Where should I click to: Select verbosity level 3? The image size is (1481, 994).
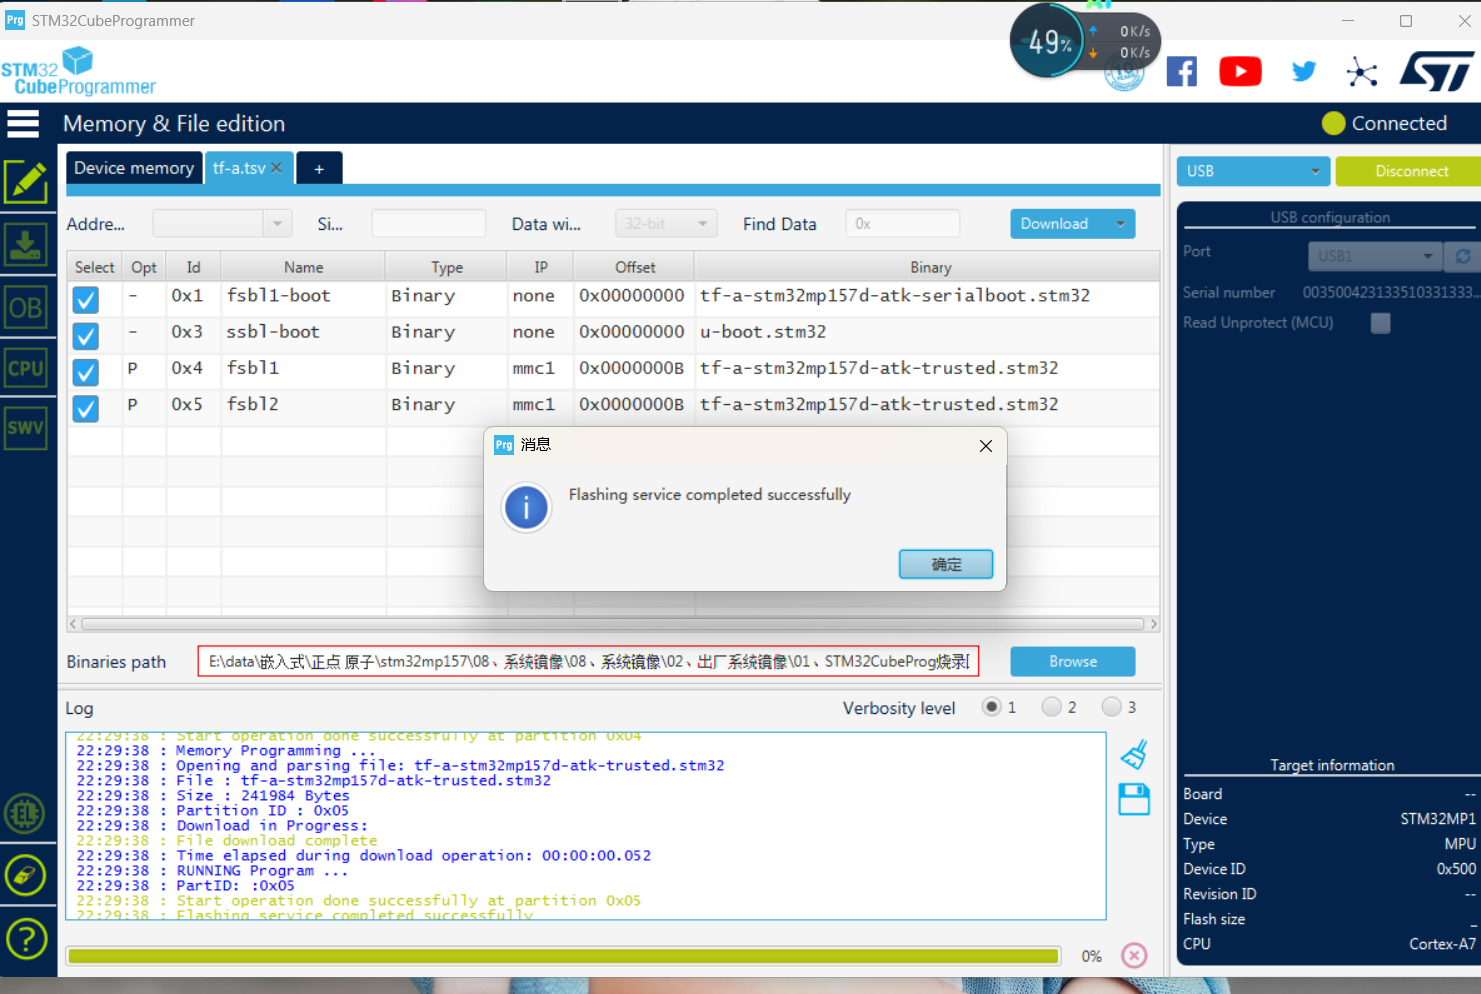(1111, 707)
